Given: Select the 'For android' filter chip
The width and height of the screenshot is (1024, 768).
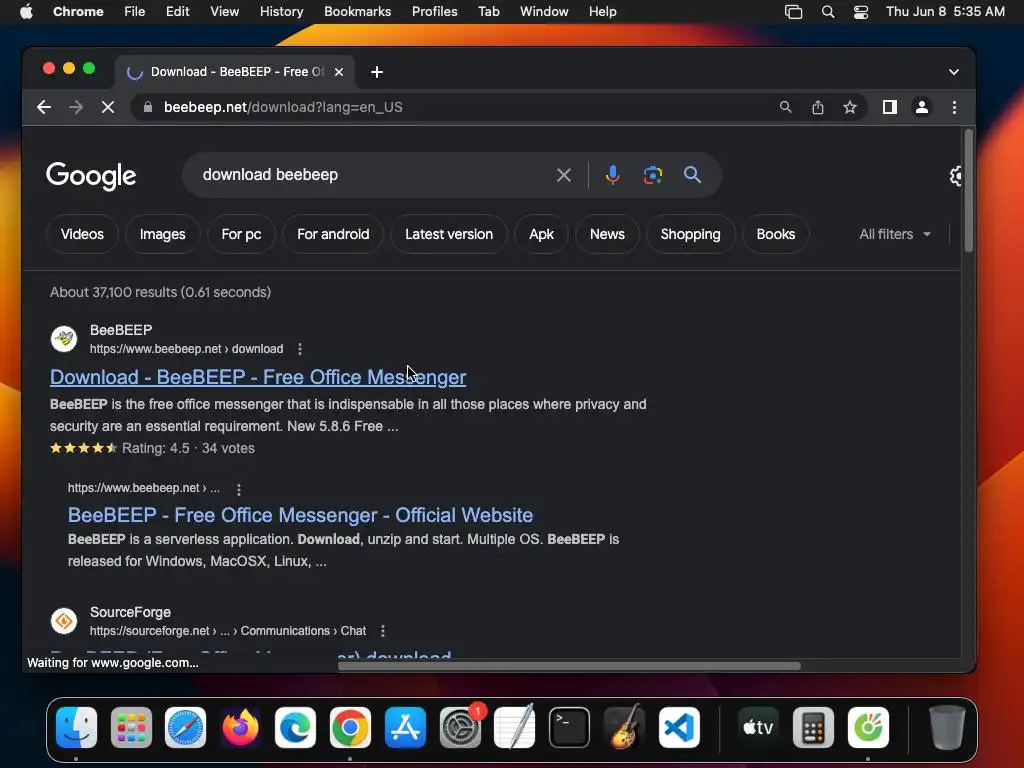Looking at the screenshot, I should (x=333, y=234).
